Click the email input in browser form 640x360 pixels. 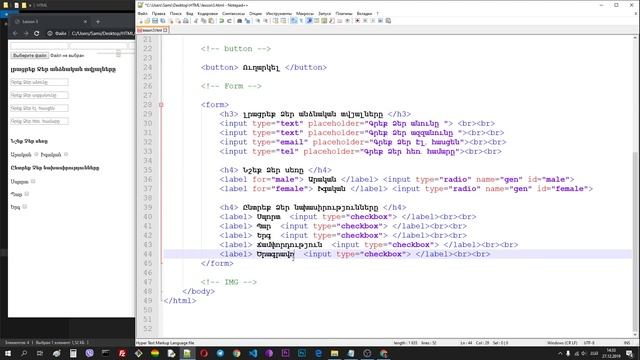pyautogui.click(x=40, y=108)
